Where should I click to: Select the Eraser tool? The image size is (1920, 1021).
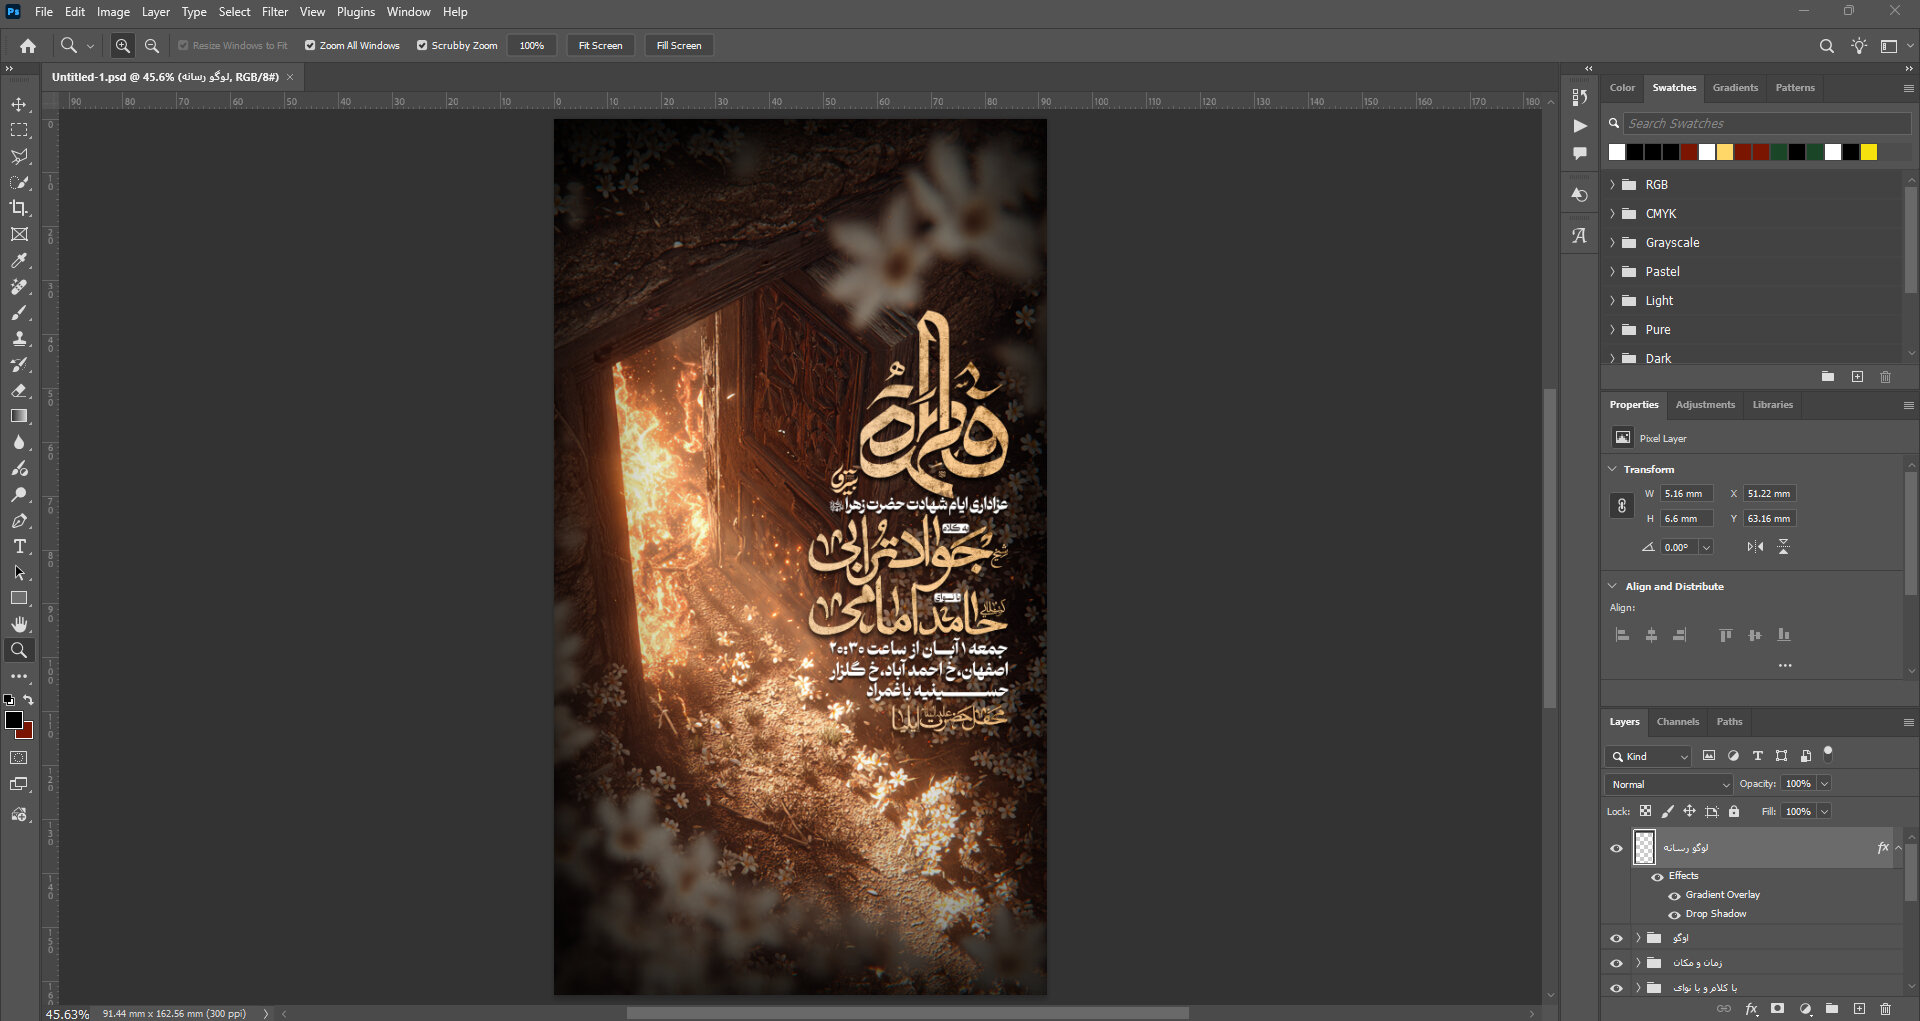19,390
